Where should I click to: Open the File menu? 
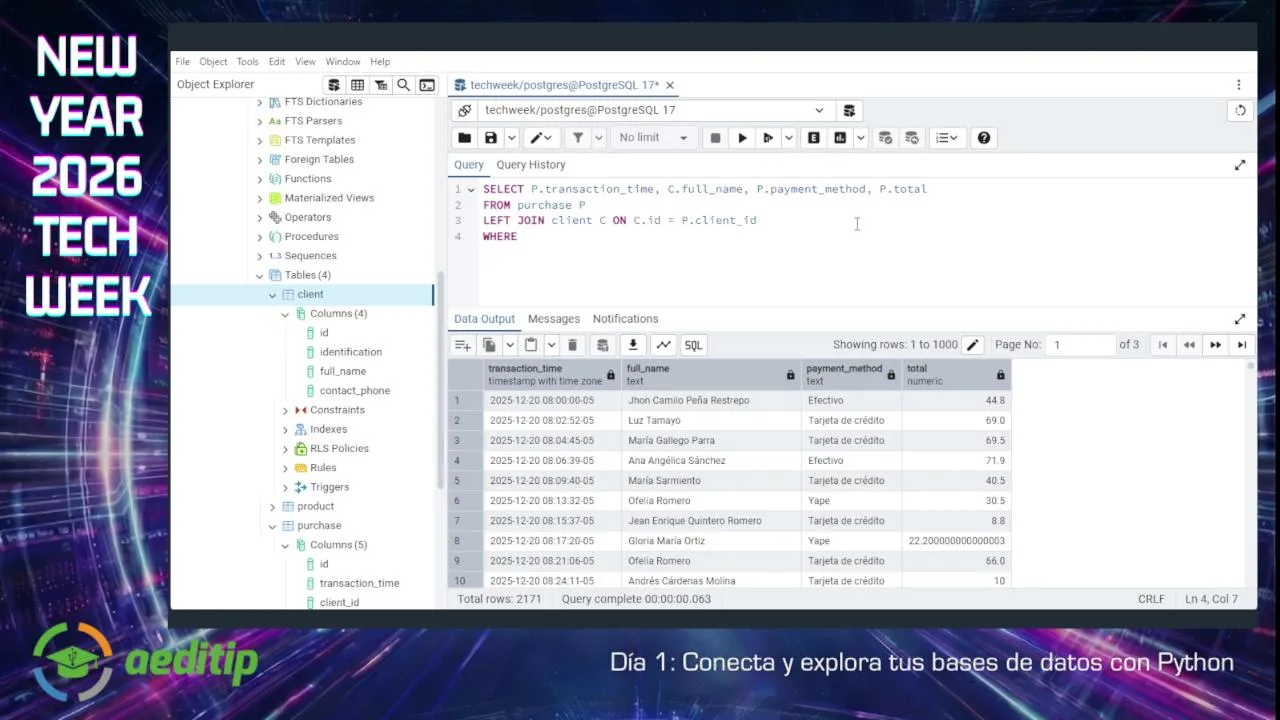[x=183, y=62]
